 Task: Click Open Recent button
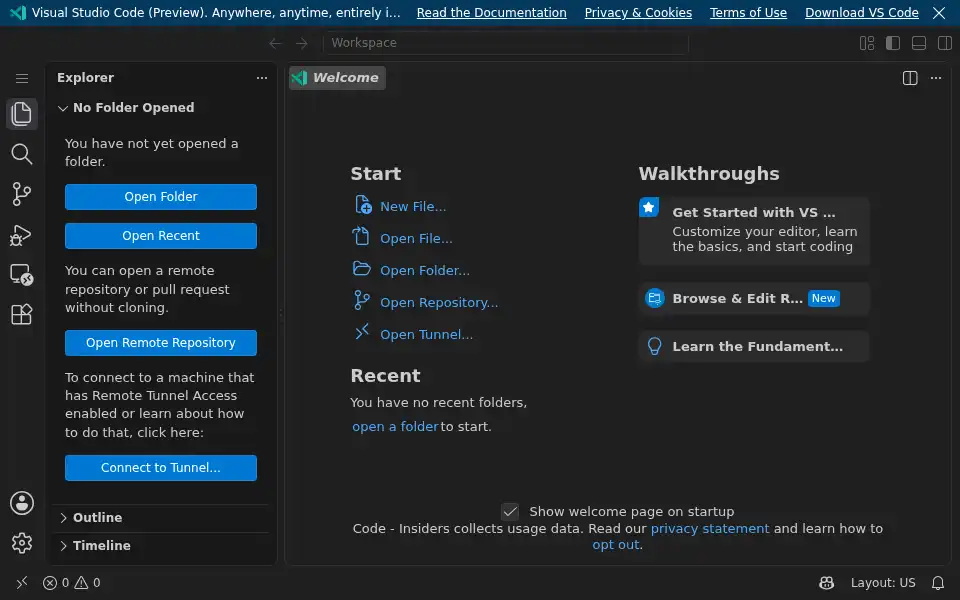[x=160, y=236]
